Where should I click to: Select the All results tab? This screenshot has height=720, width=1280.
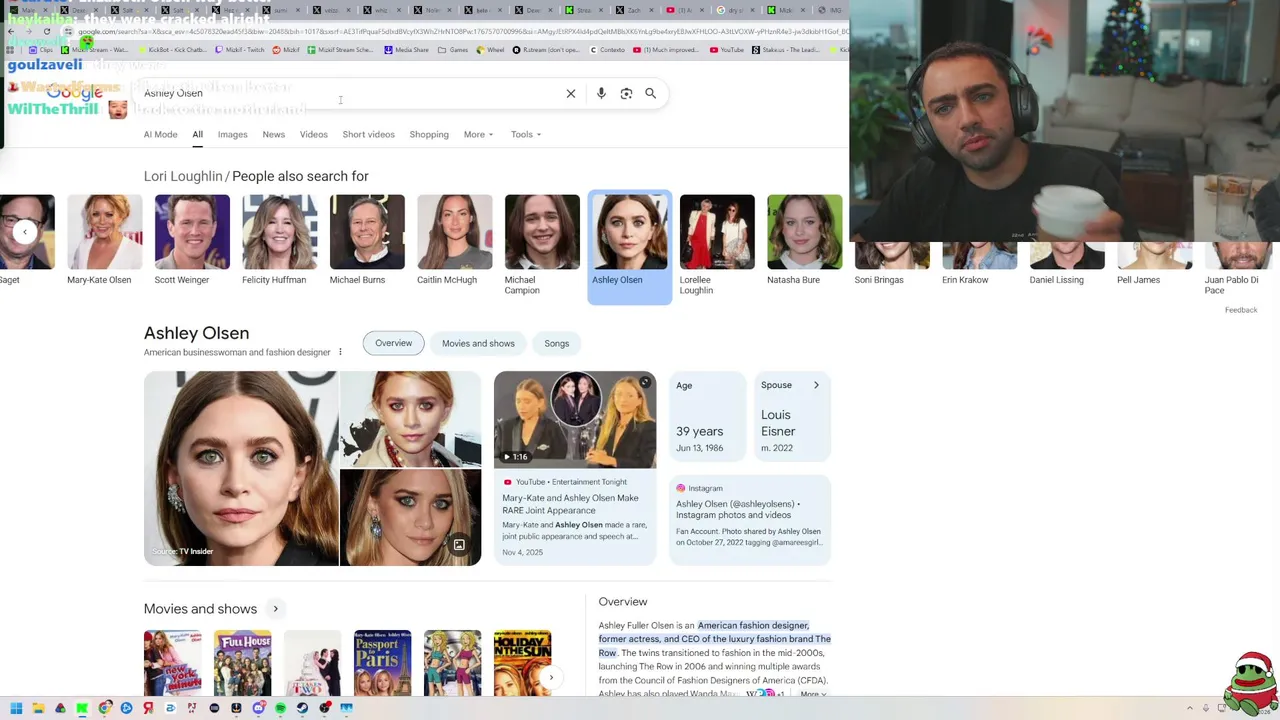point(197,134)
